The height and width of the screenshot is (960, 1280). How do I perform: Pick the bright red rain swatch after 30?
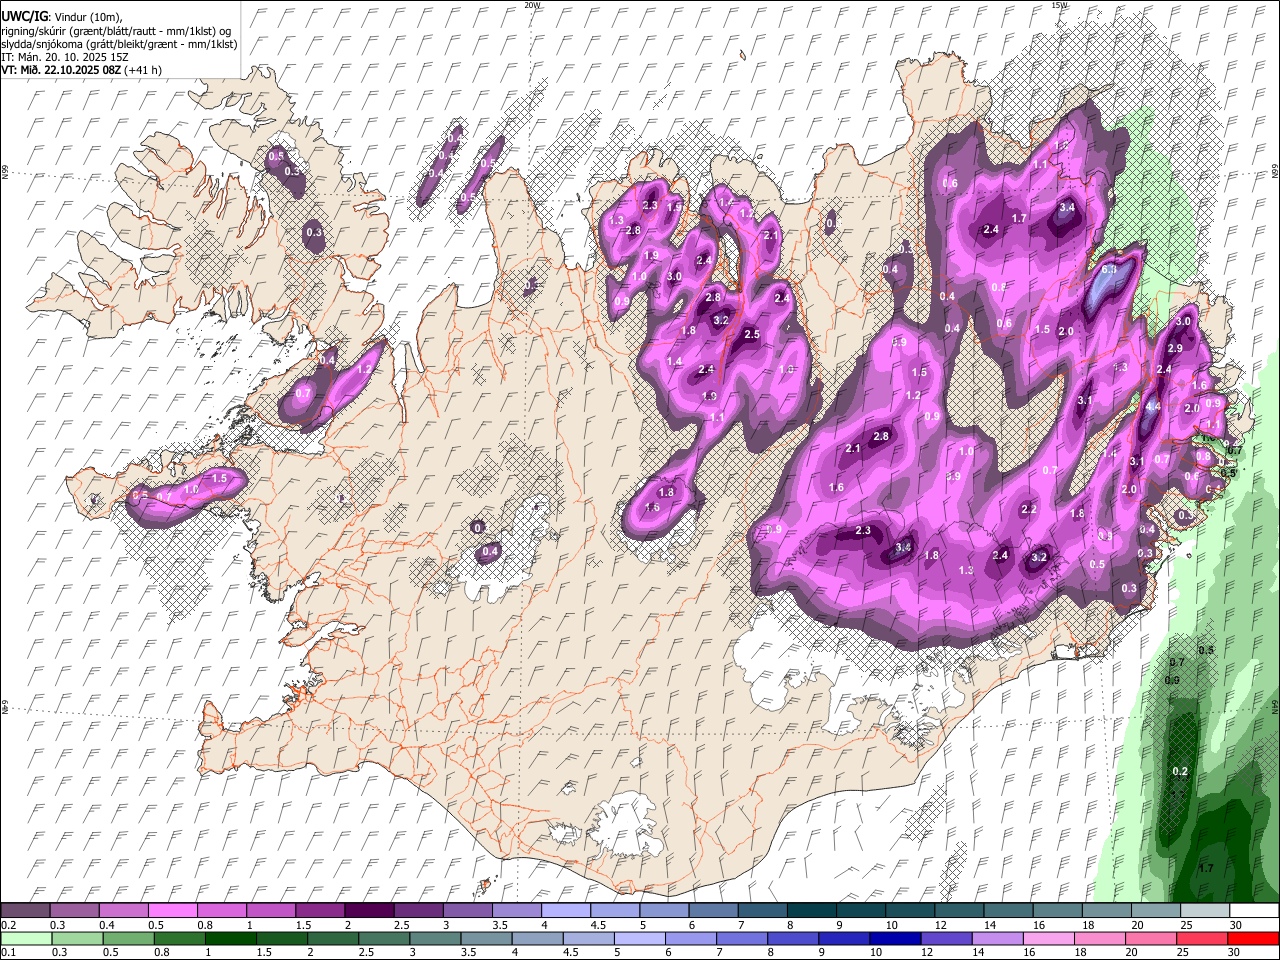tap(1254, 938)
